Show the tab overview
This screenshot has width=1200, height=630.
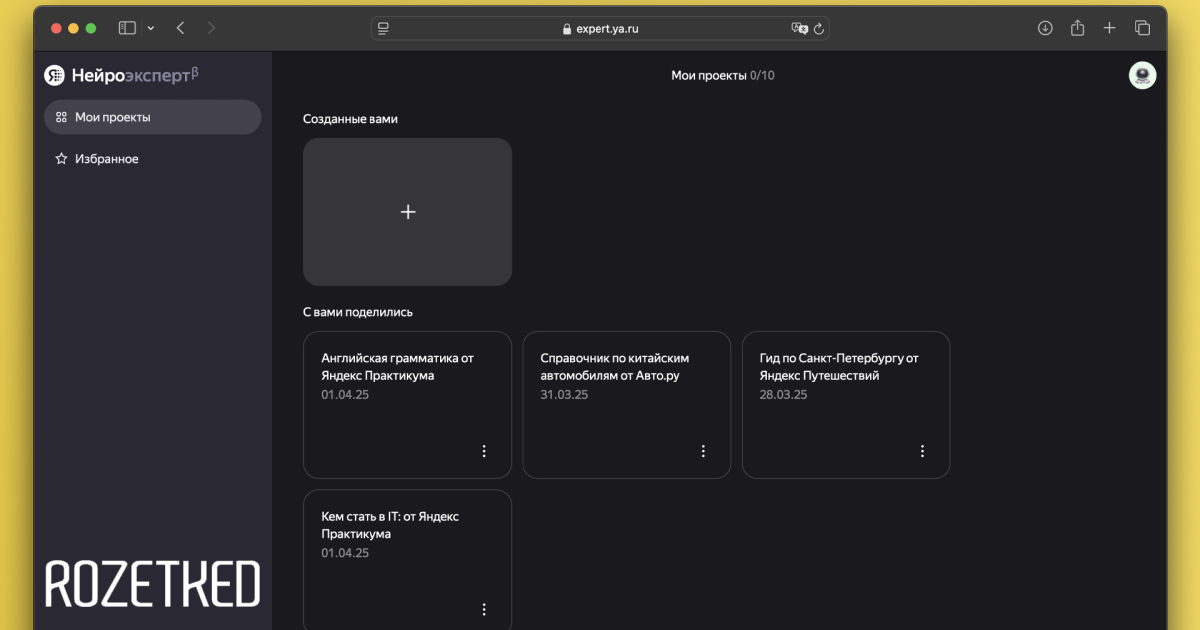[1142, 28]
